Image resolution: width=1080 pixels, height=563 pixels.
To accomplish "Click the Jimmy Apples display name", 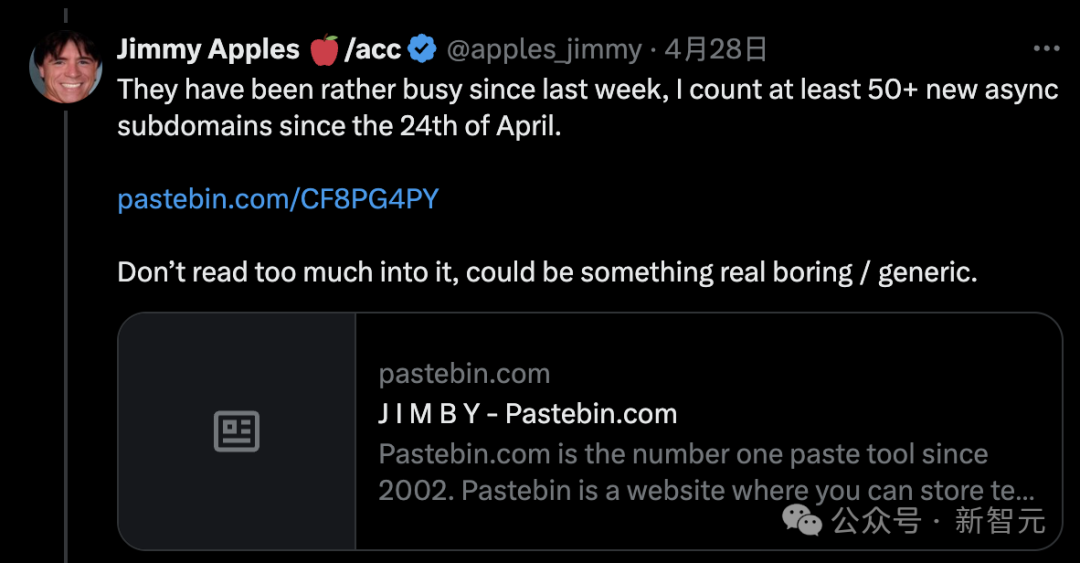I will click(208, 49).
